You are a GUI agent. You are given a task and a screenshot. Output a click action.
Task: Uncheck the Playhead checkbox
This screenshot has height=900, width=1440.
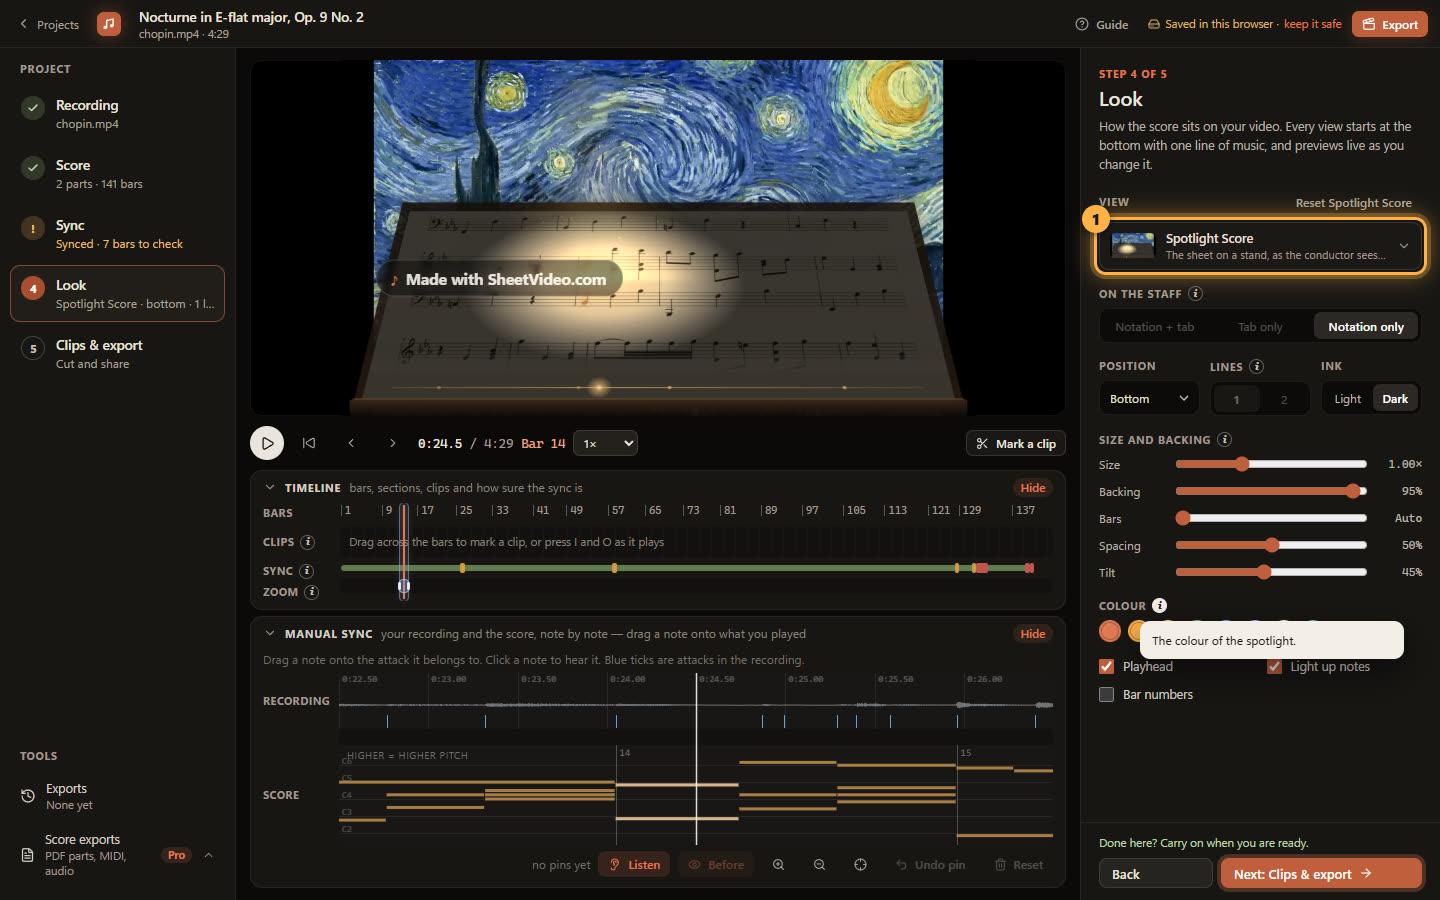click(1106, 667)
